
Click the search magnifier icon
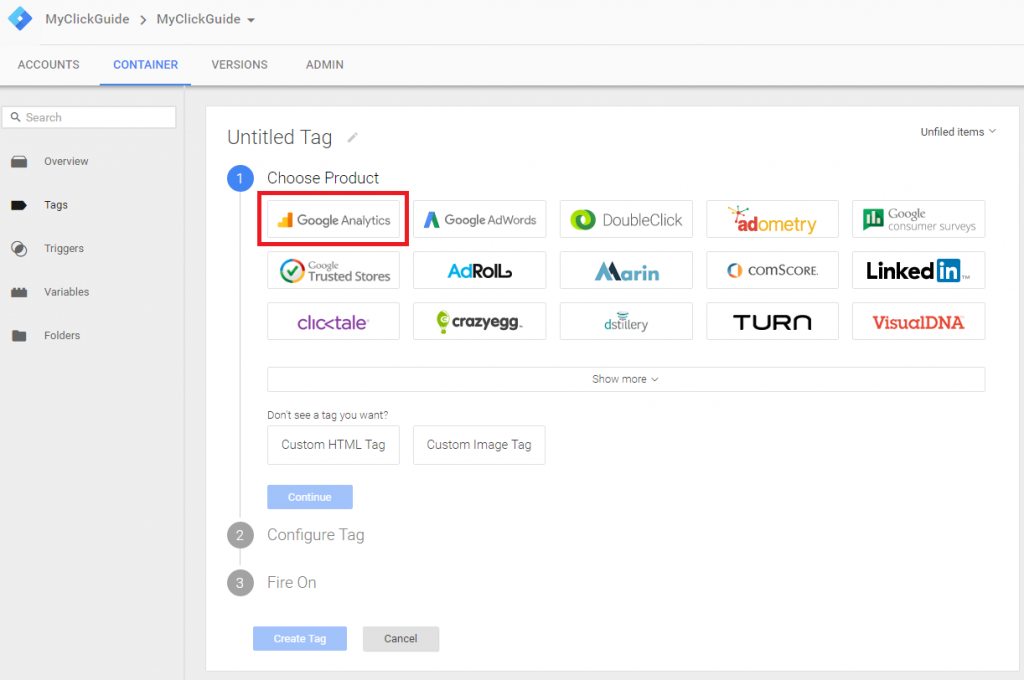(x=16, y=118)
